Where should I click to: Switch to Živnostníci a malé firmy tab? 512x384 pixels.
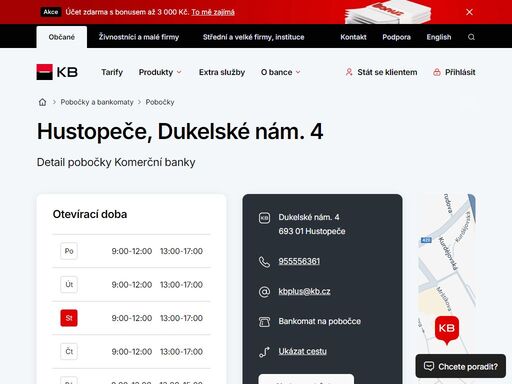coord(139,37)
